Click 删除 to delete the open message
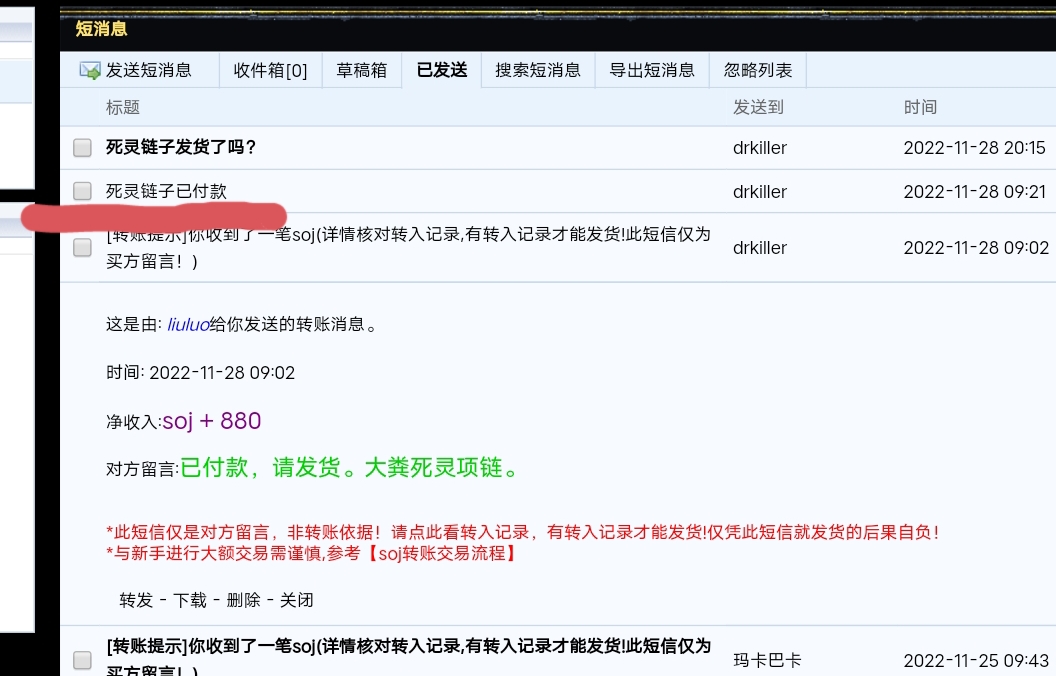 [243, 600]
